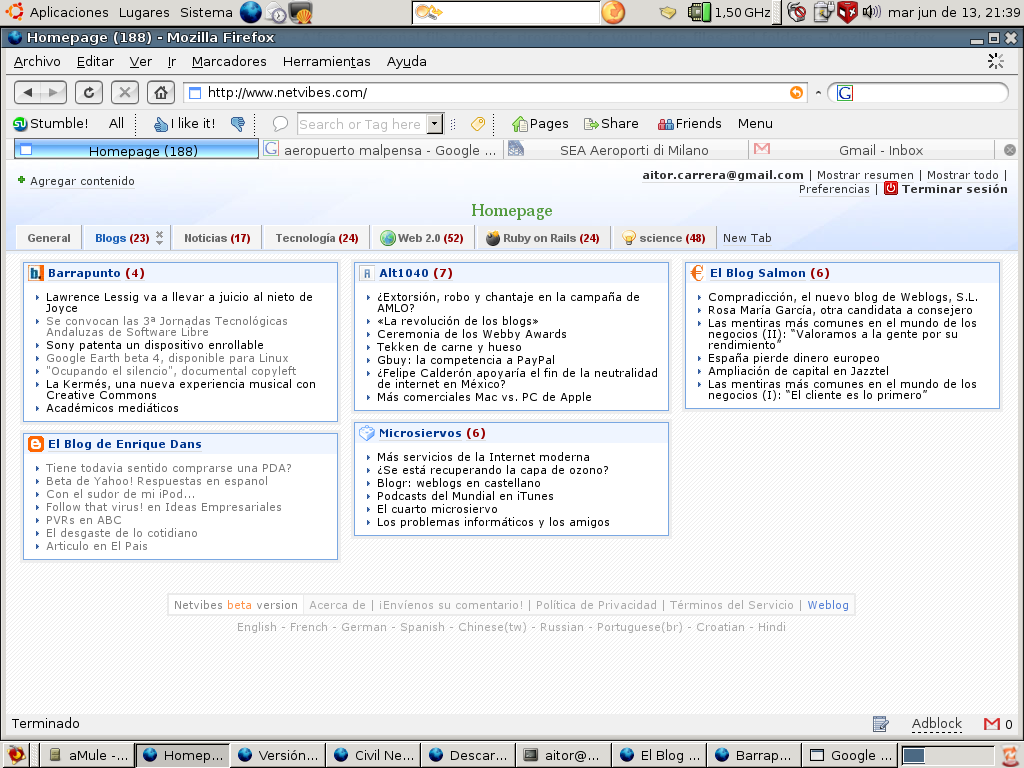Click the Adblock status bar button
This screenshot has height=768, width=1024.
click(936, 724)
